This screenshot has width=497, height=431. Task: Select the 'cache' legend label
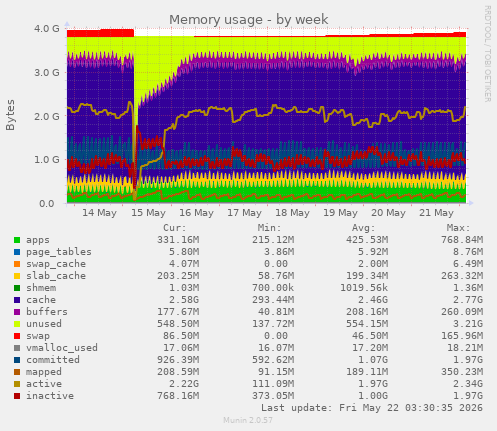(x=41, y=300)
